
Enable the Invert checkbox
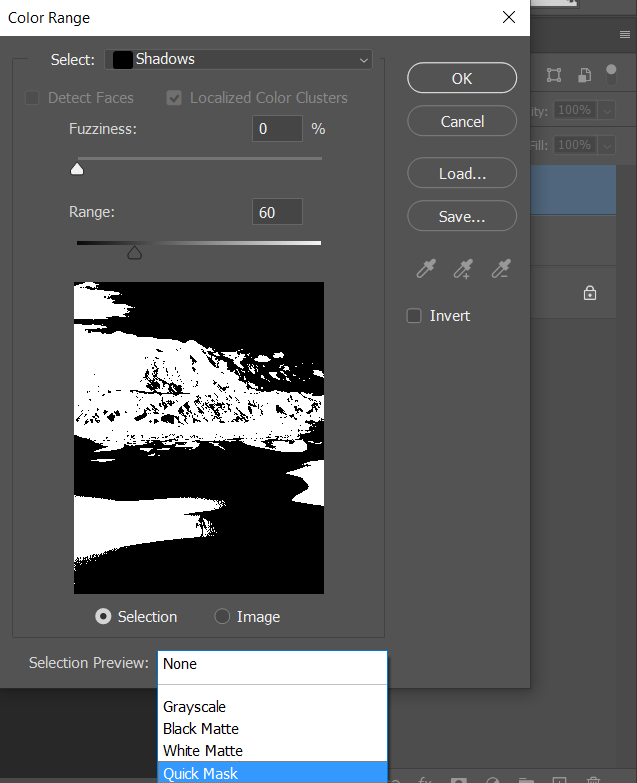click(x=414, y=316)
